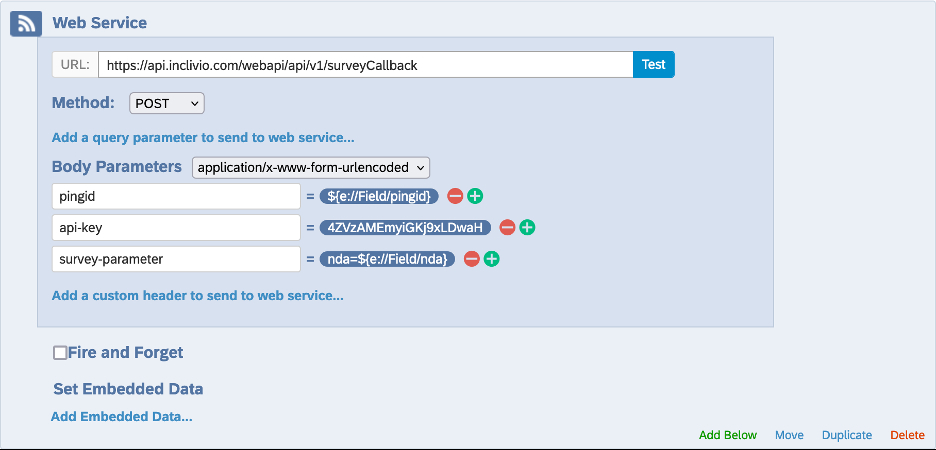936x450 pixels.
Task: Click Add a custom header link
Action: pyautogui.click(x=197, y=295)
